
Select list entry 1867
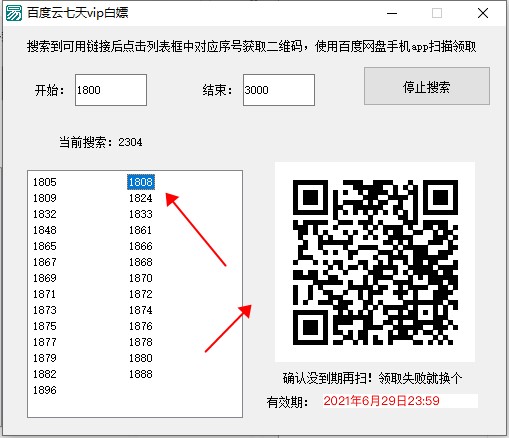pyautogui.click(x=45, y=262)
